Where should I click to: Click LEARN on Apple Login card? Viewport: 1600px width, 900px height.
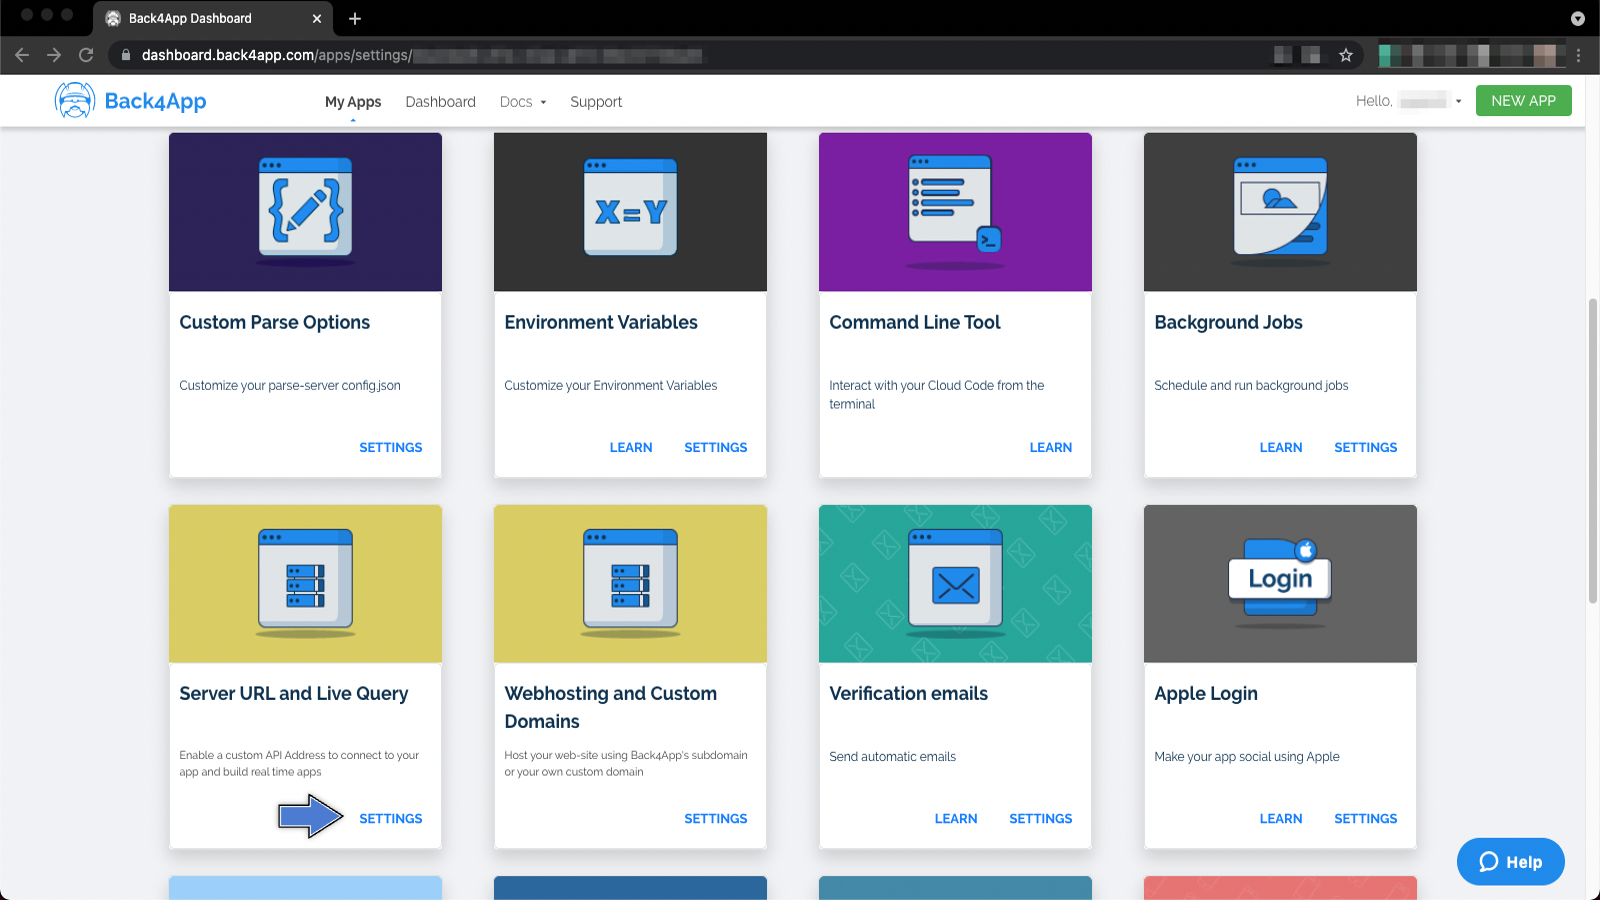coord(1281,818)
